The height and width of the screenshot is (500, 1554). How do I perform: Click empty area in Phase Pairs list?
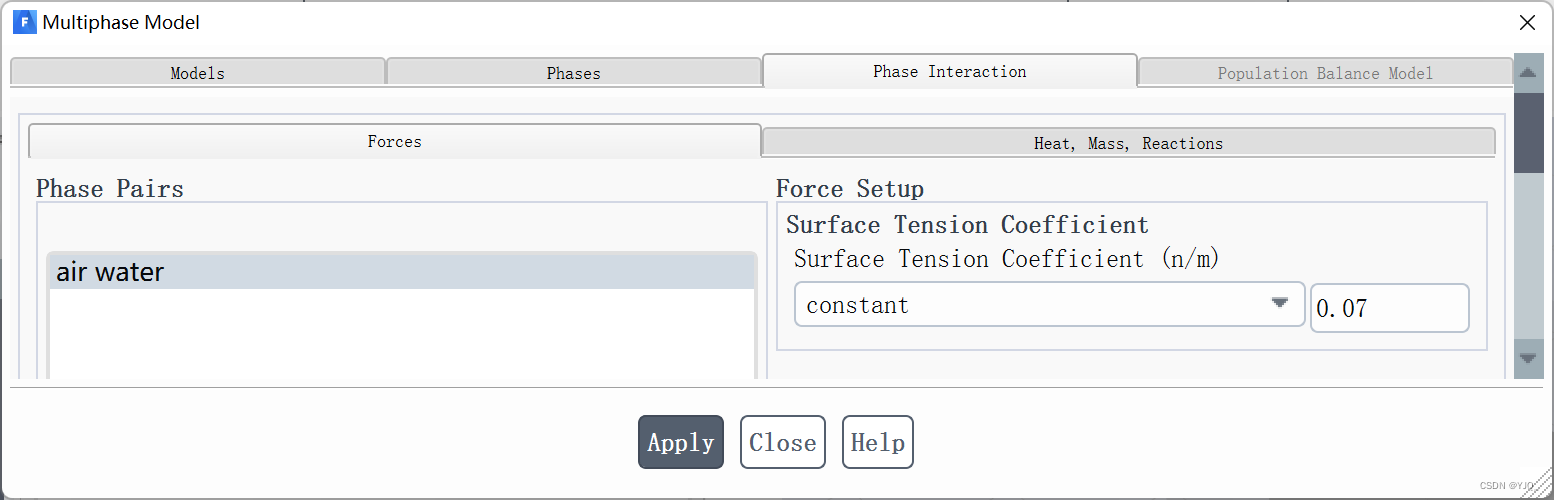pyautogui.click(x=402, y=335)
